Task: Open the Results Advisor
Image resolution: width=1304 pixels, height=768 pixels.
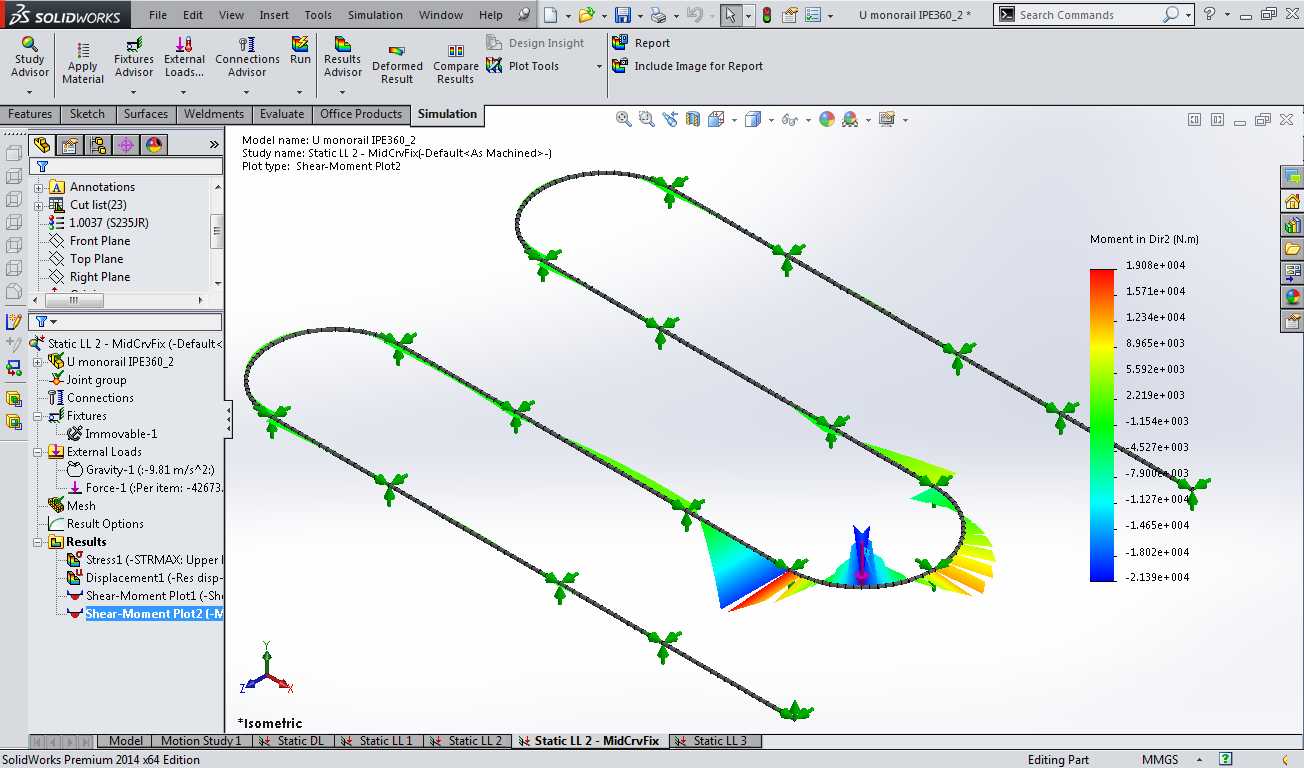Action: [x=342, y=58]
